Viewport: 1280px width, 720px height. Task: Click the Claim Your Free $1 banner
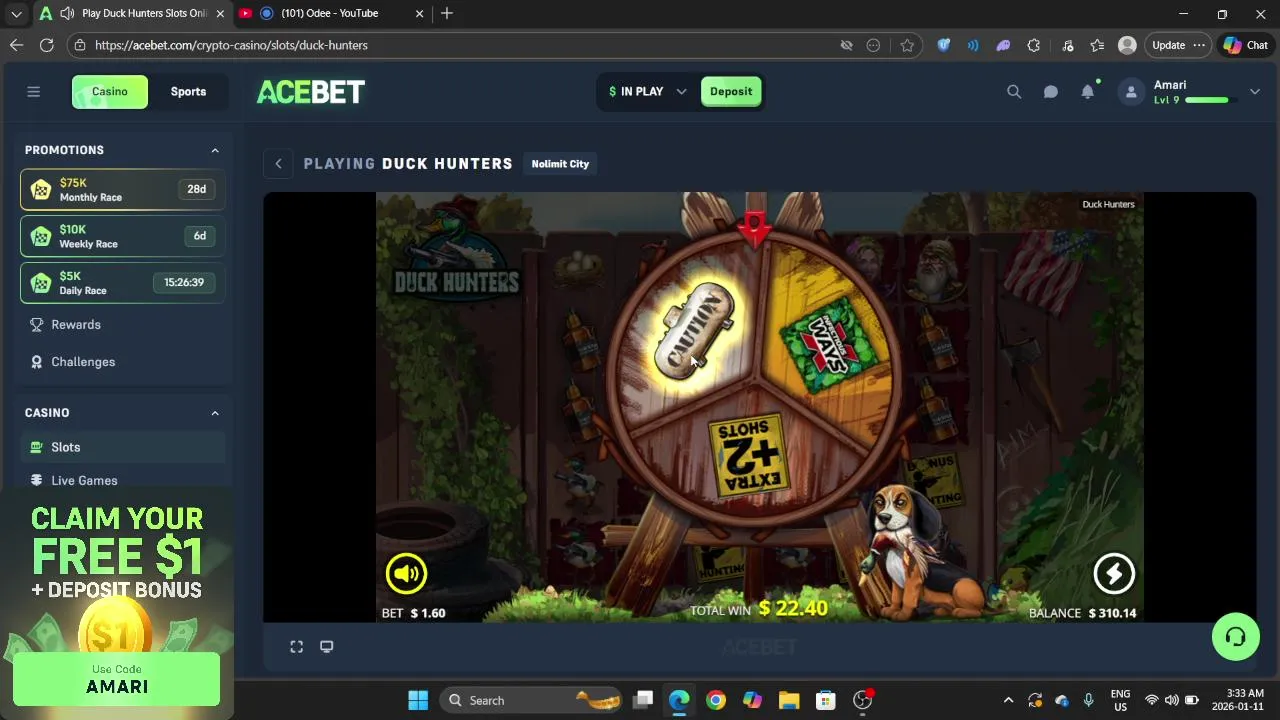pos(117,555)
